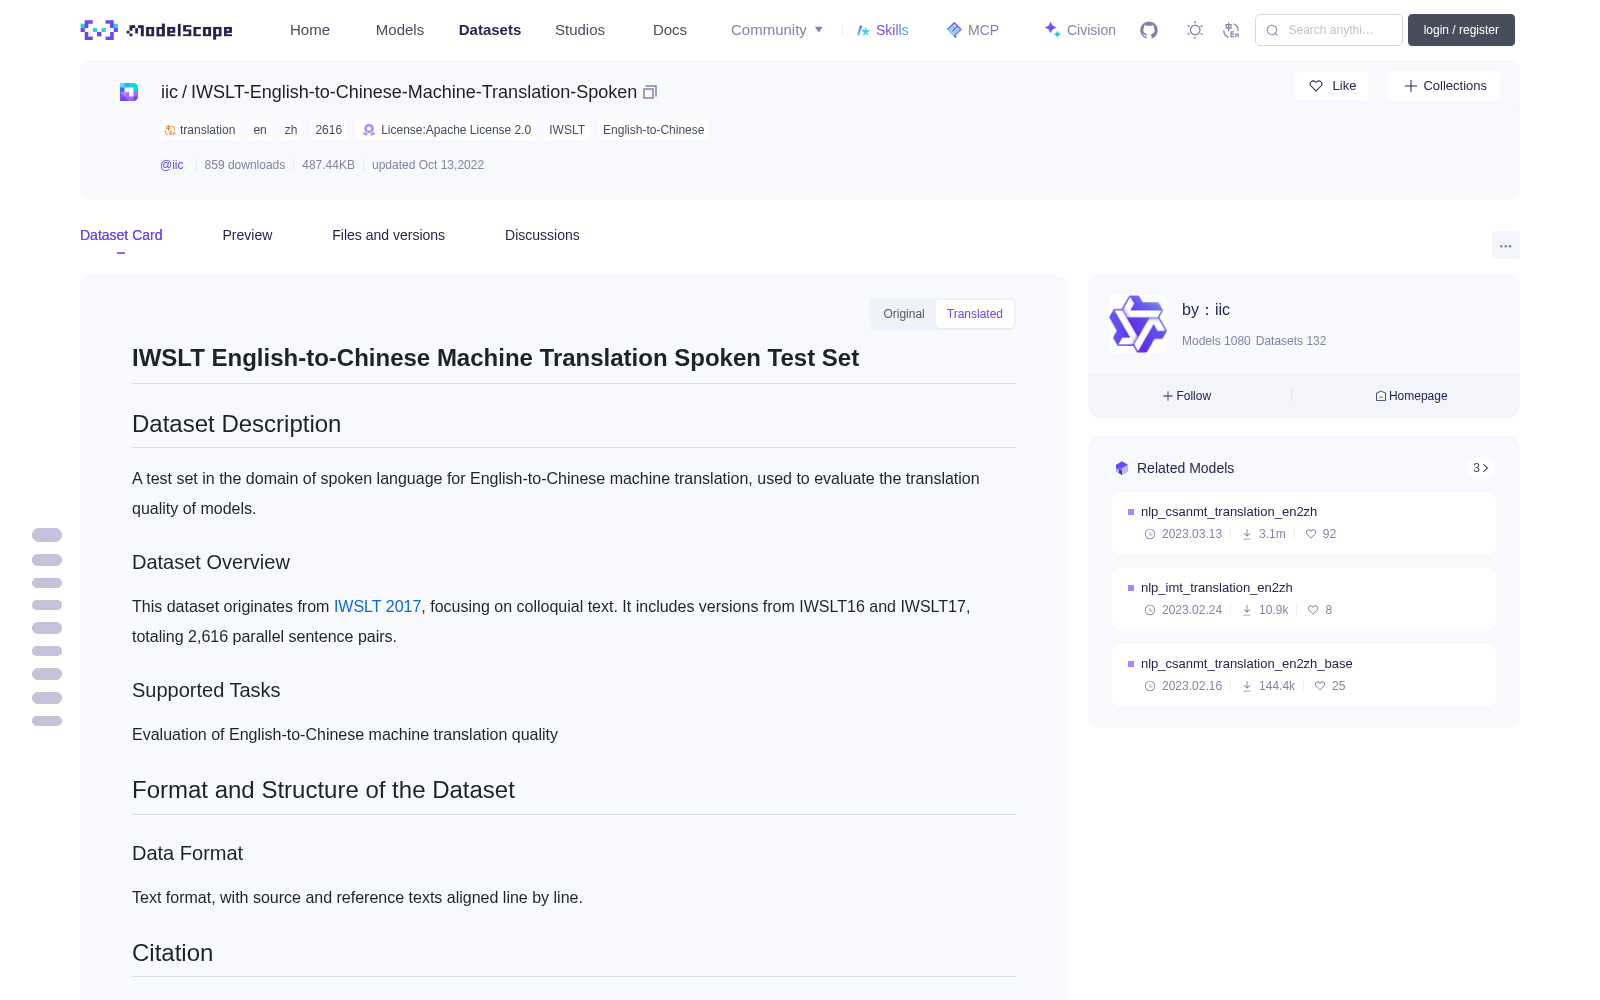The width and height of the screenshot is (1600, 1000).
Task: Click the Follow plus icon
Action: pos(1168,396)
